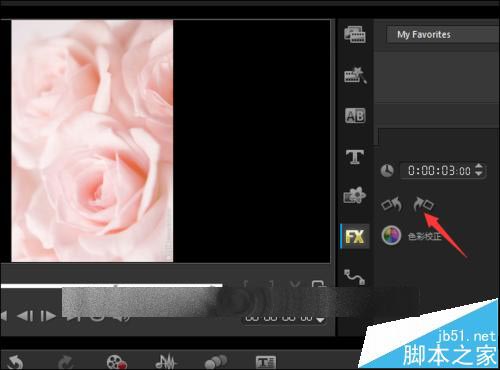The width and height of the screenshot is (500, 370).
Task: Open the Graphic library panel
Action: point(355,195)
